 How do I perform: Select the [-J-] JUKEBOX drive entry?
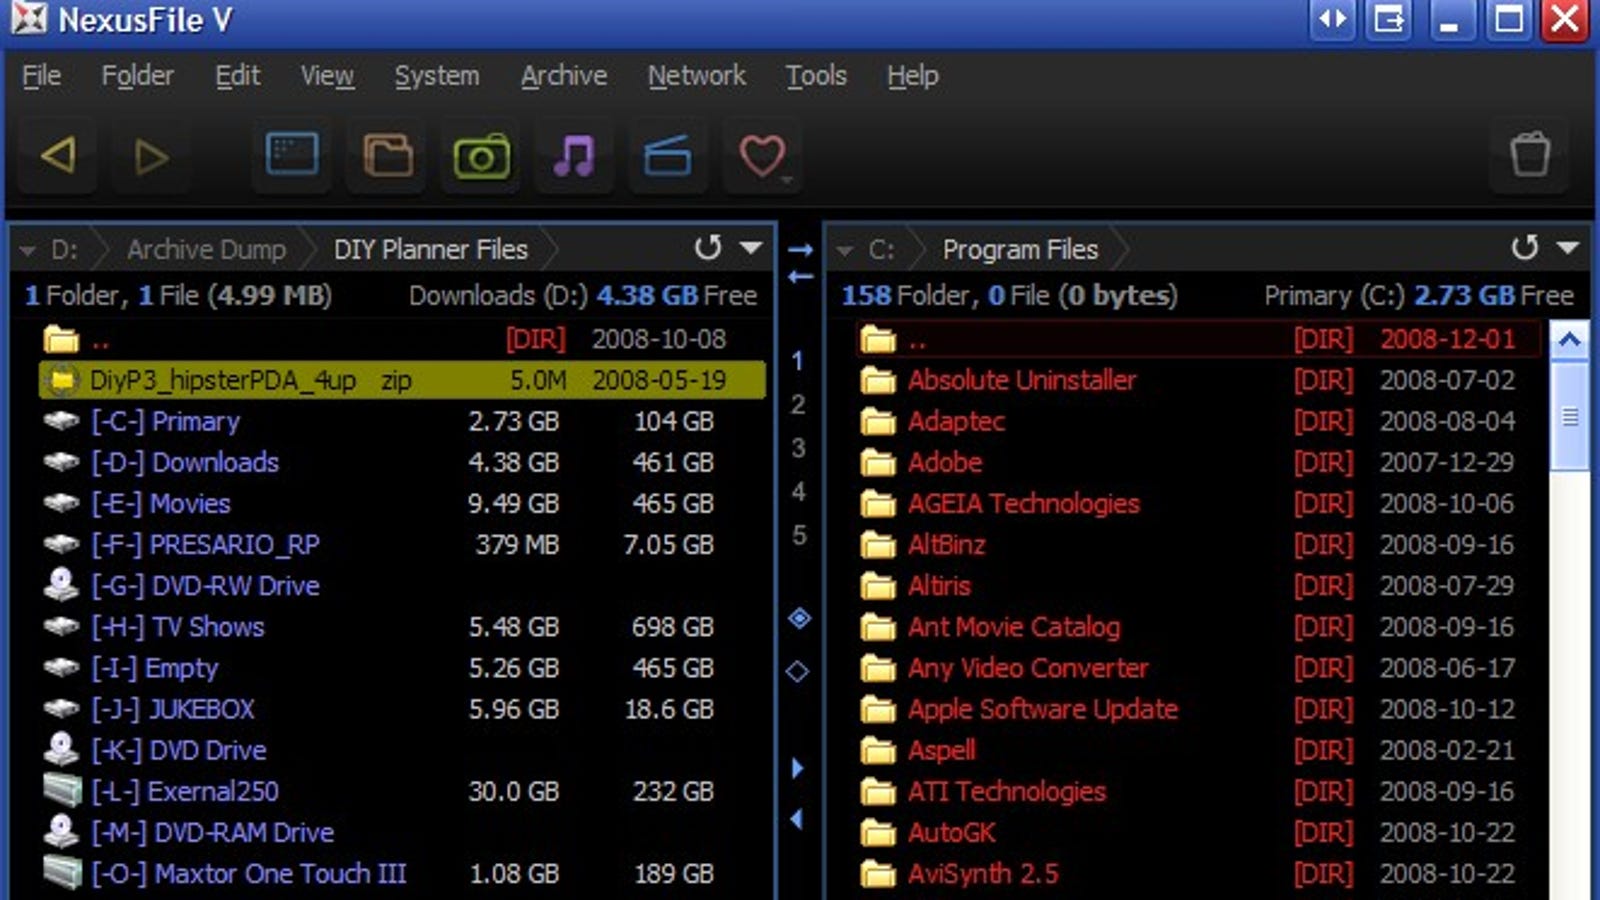(x=402, y=709)
